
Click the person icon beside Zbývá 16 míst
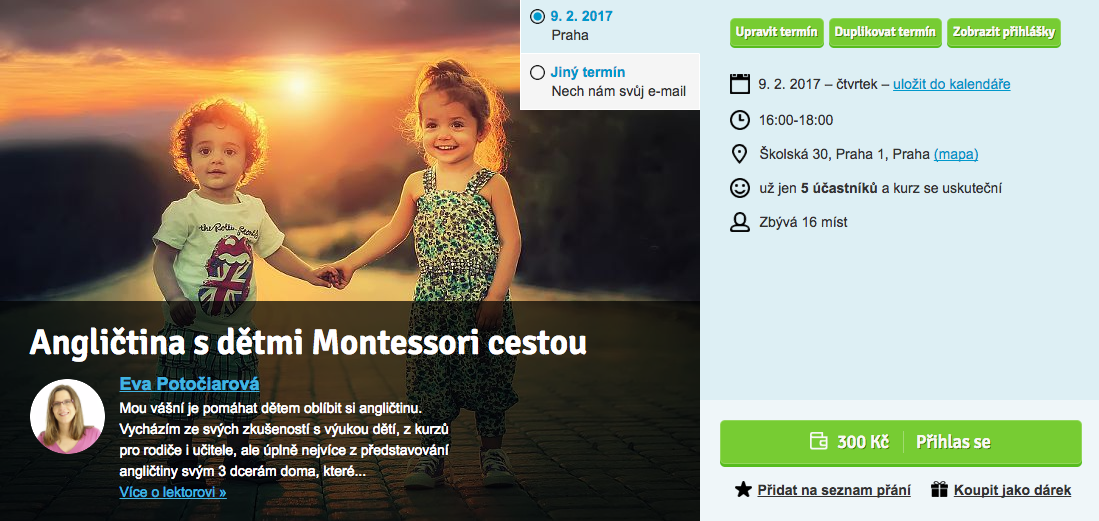(x=739, y=222)
